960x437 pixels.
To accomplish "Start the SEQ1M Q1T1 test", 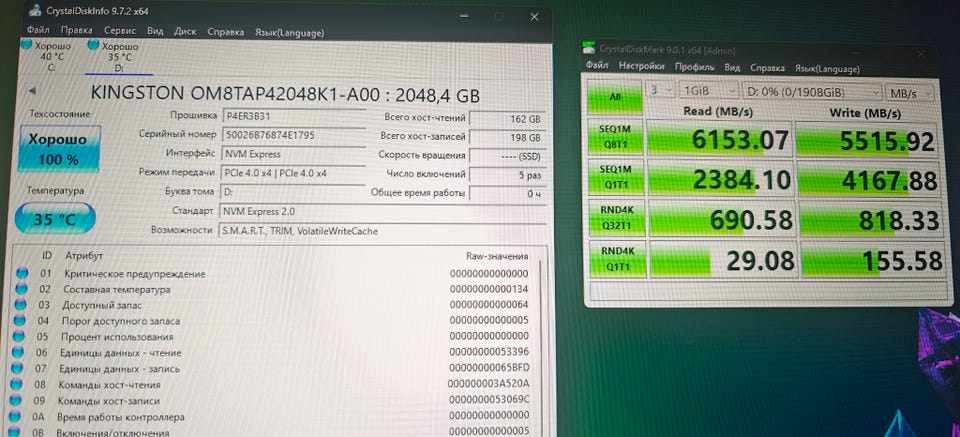I will (x=616, y=178).
